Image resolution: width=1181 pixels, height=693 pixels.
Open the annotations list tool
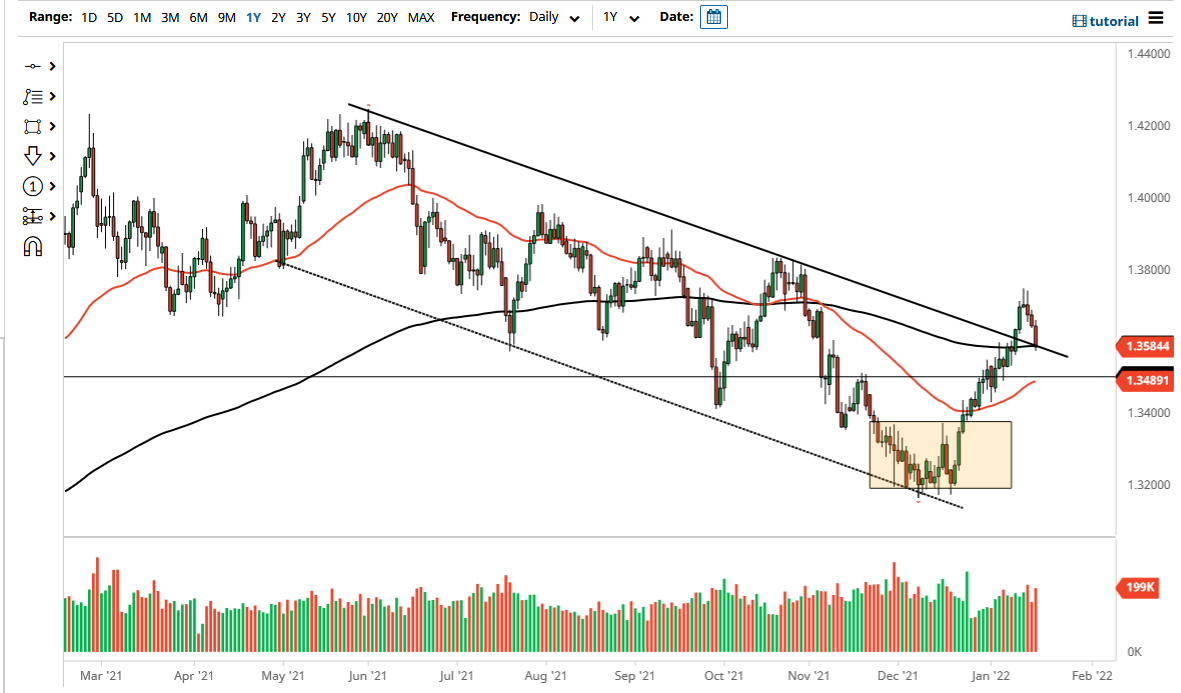[33, 96]
